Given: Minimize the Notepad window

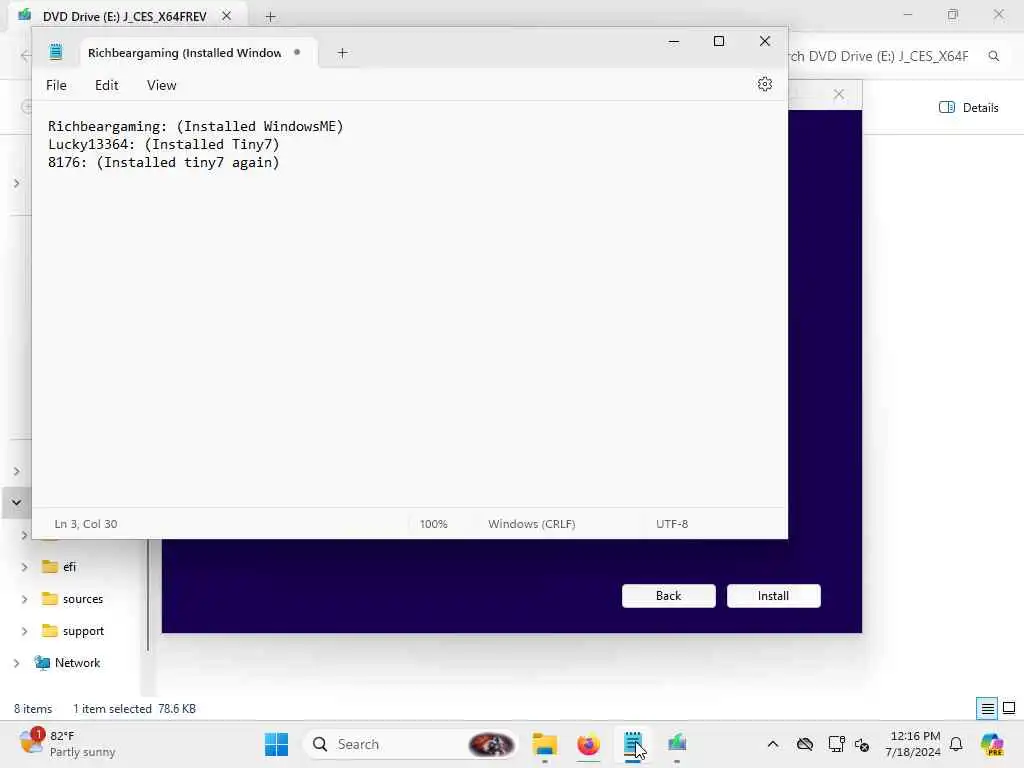Looking at the screenshot, I should [674, 41].
